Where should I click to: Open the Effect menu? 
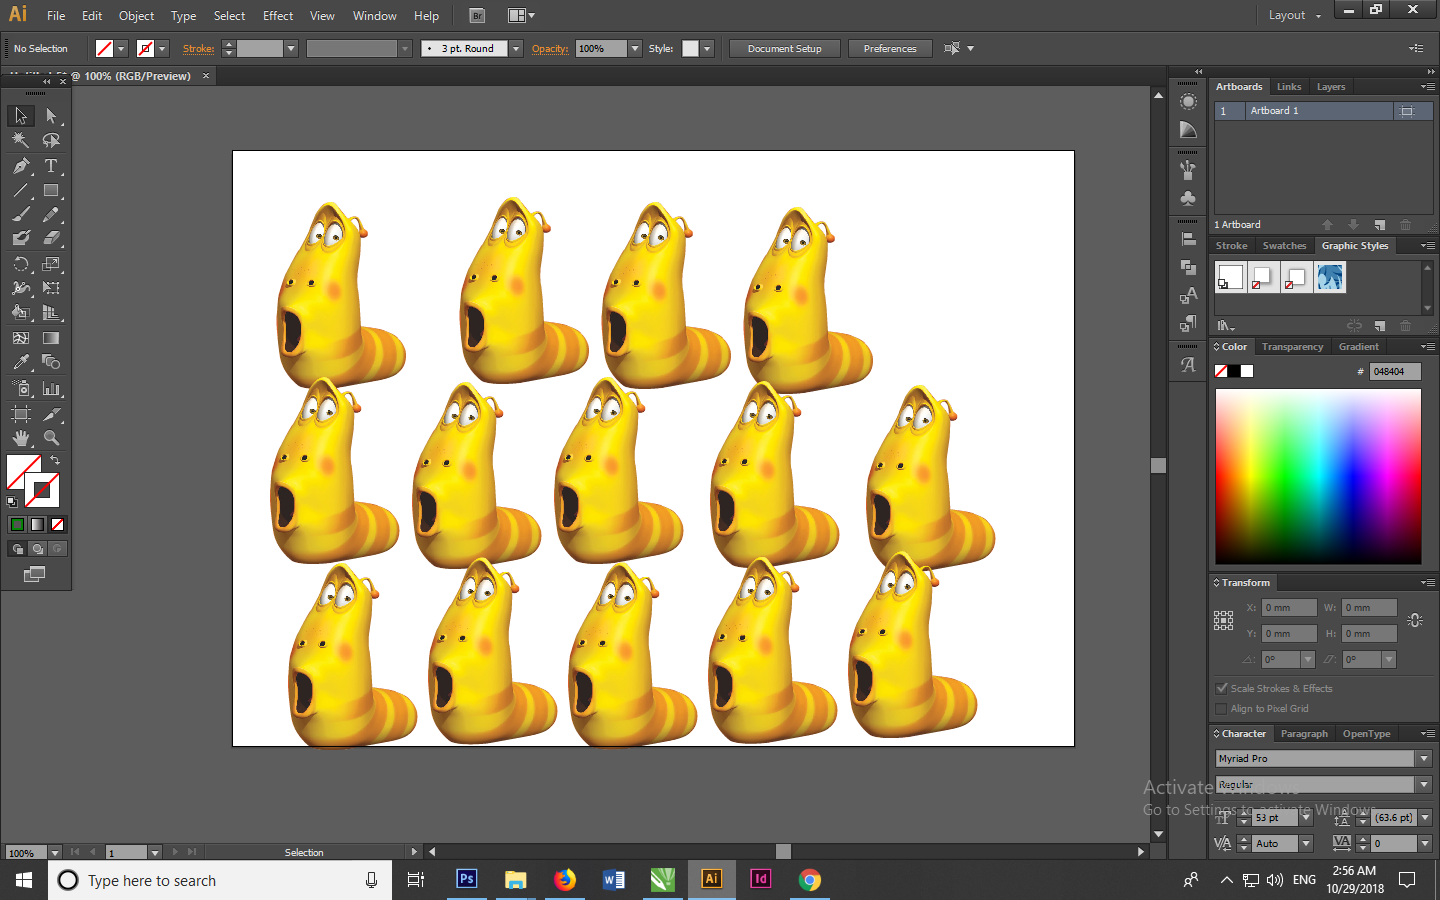[278, 16]
